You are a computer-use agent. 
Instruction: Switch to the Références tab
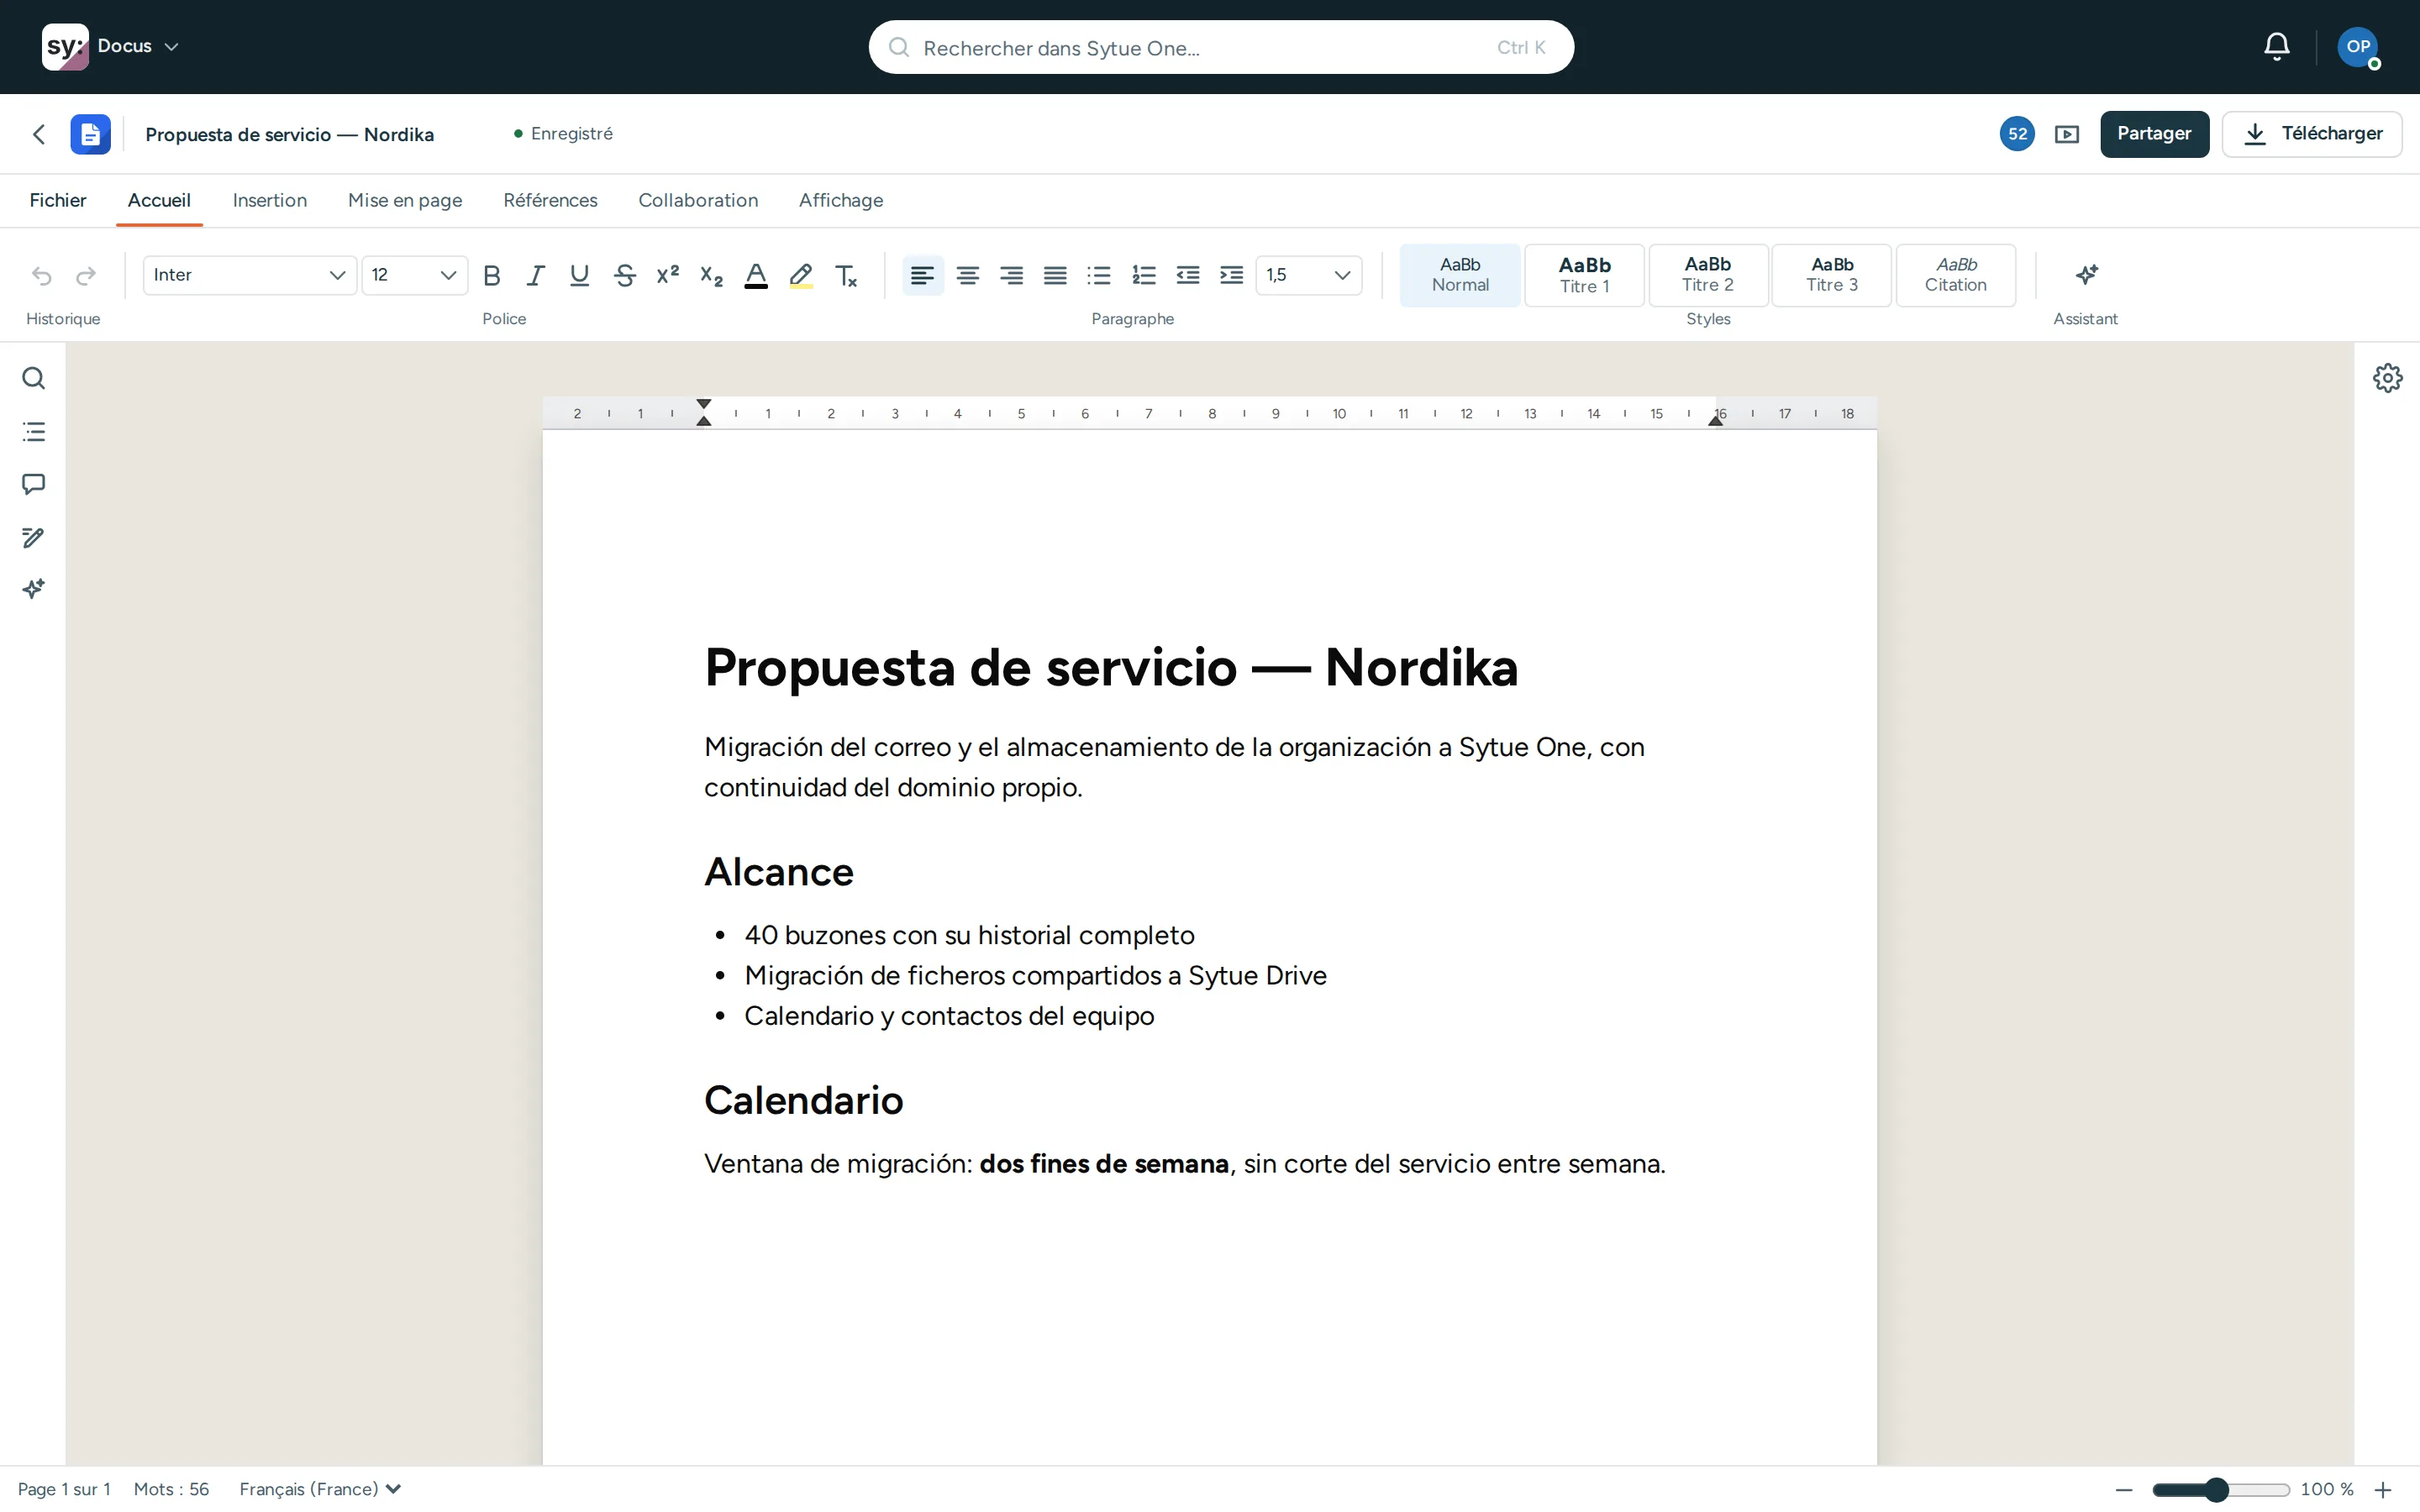point(550,200)
